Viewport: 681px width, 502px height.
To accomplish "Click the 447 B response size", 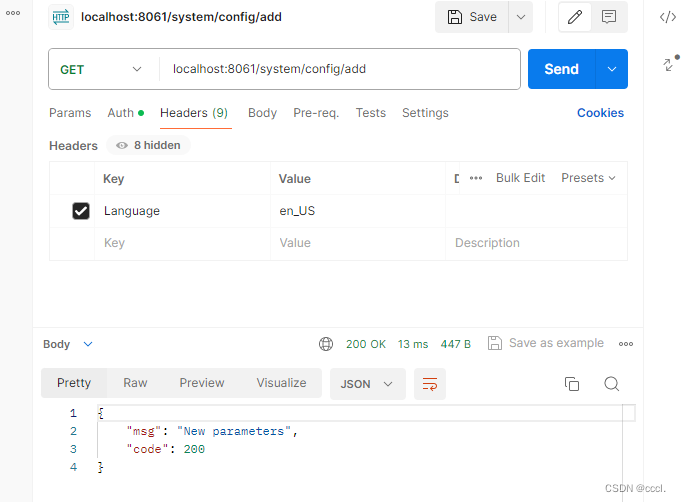I will [x=456, y=344].
